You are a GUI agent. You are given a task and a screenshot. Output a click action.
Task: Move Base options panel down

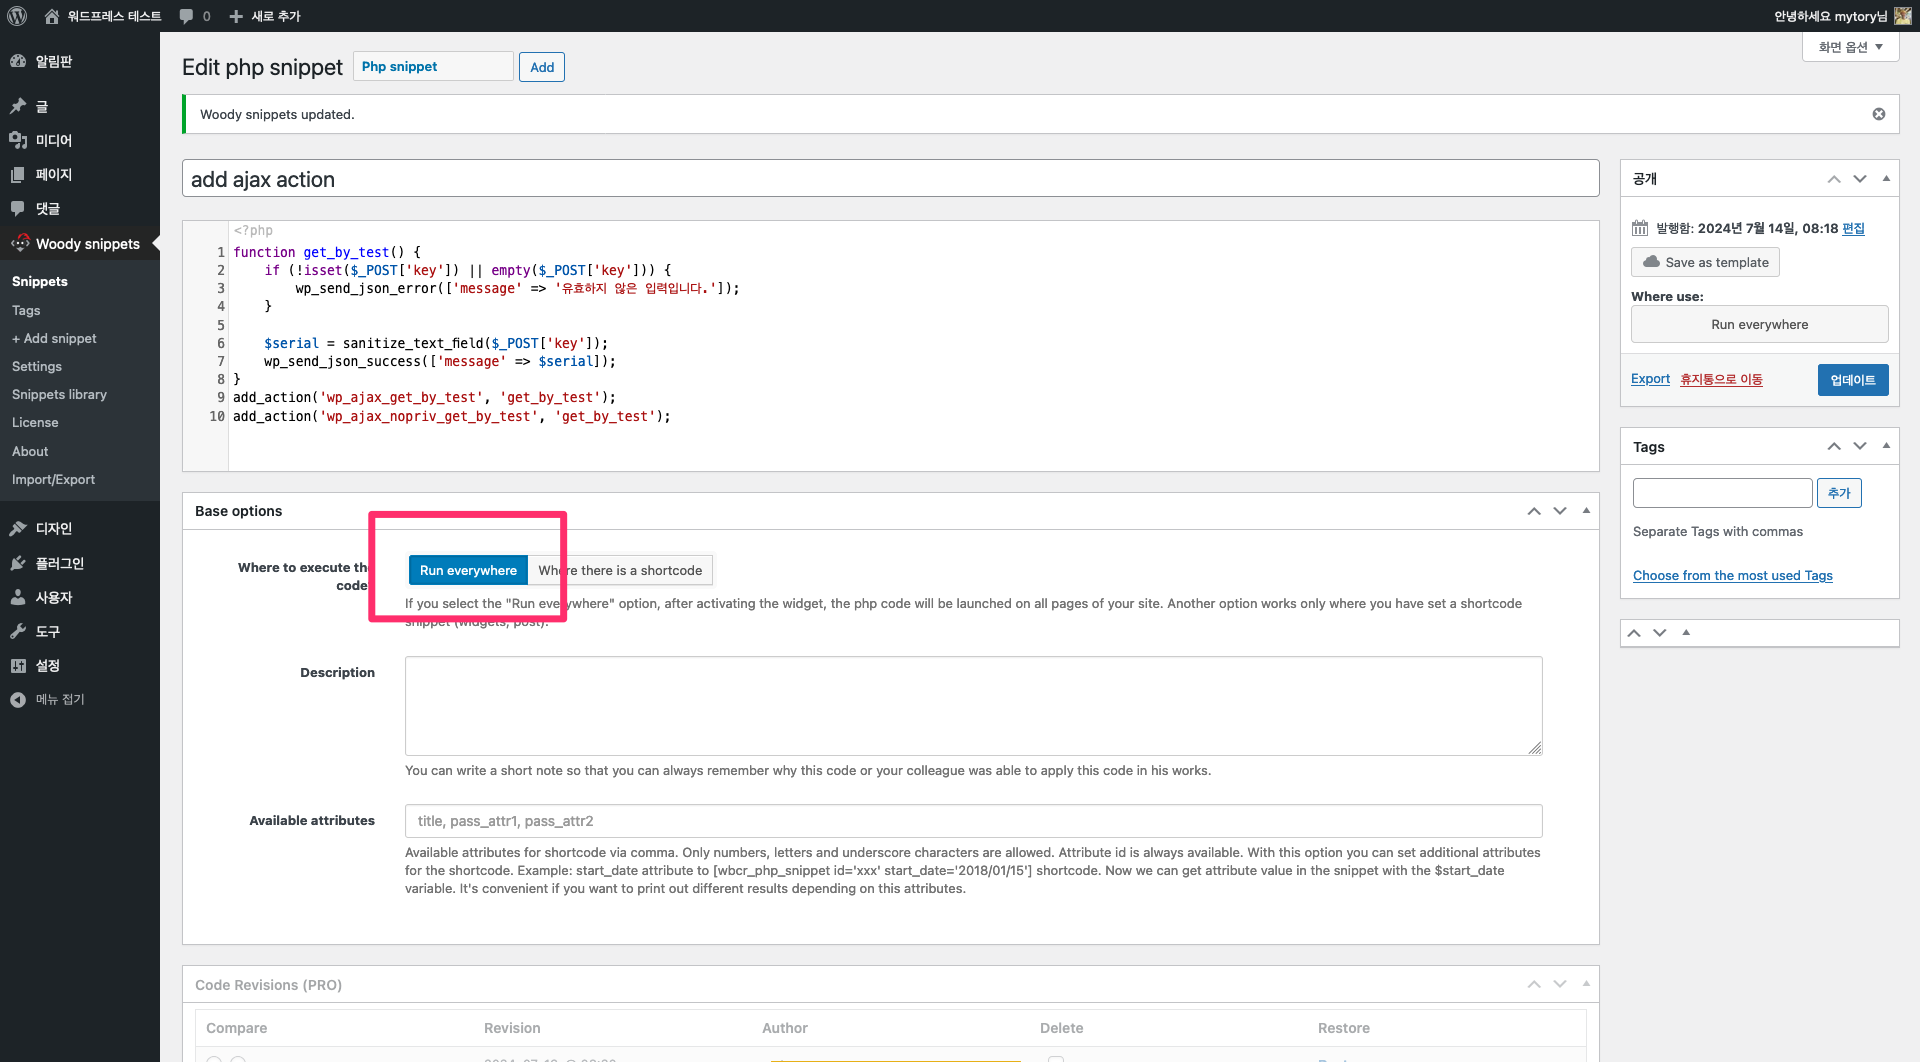1560,511
